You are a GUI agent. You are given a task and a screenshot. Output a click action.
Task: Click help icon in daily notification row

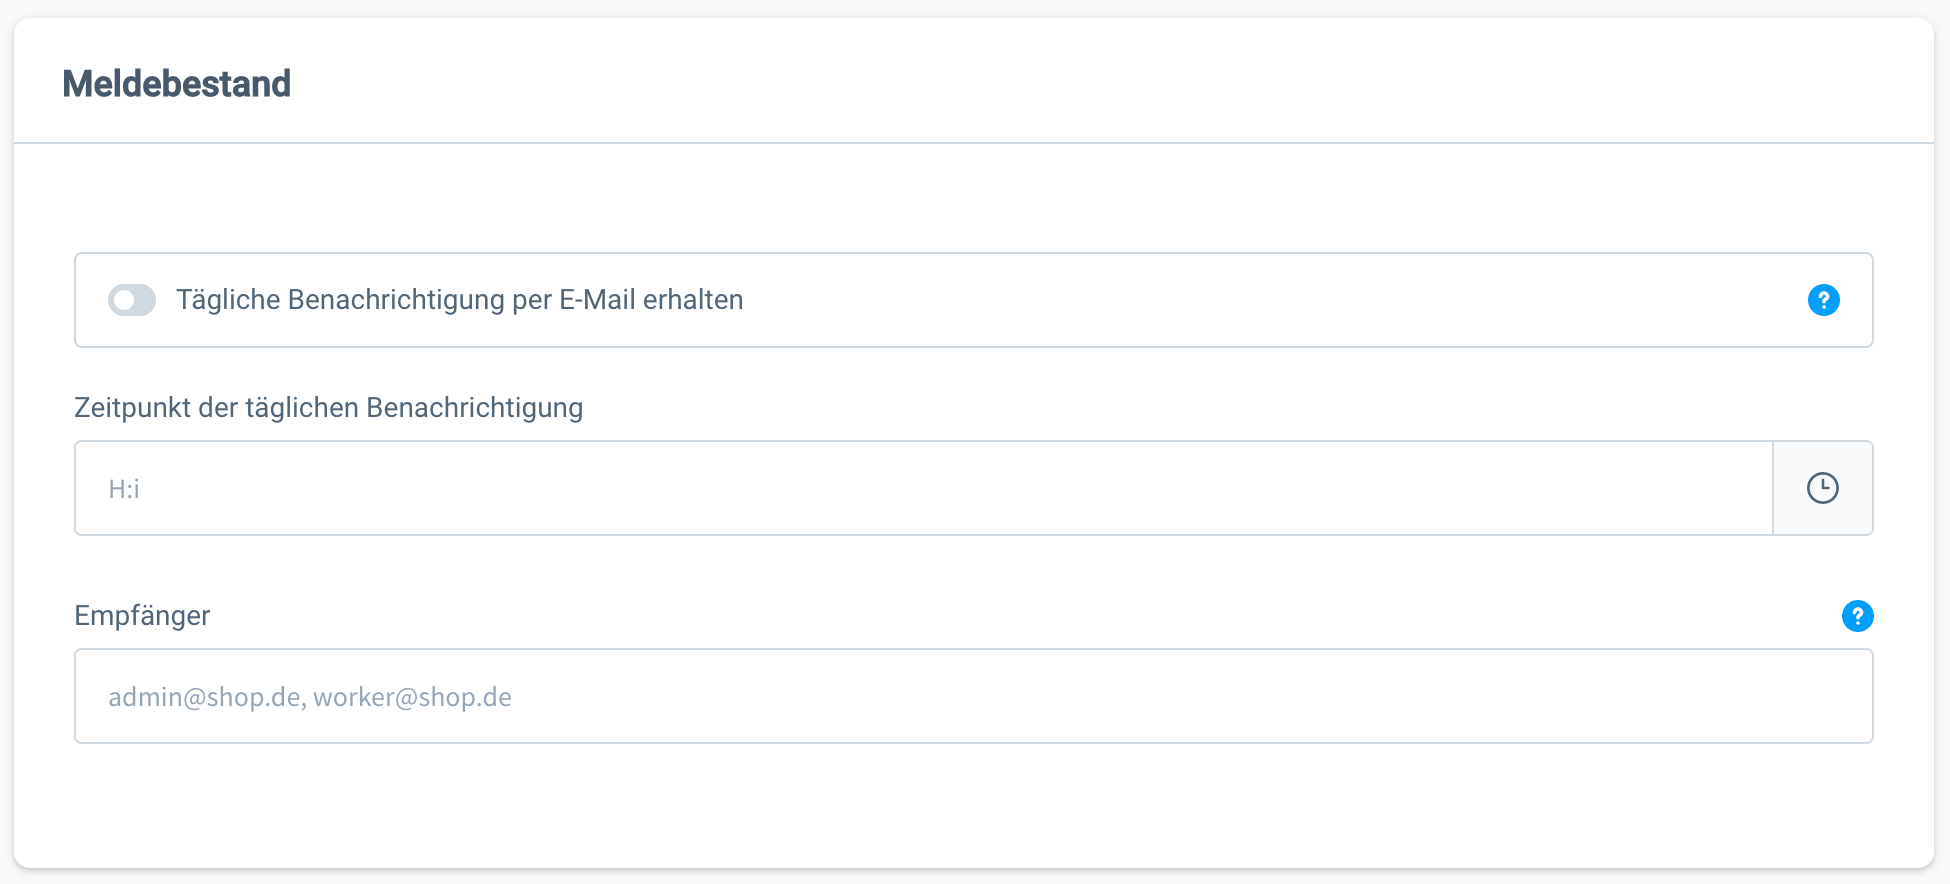coord(1823,300)
